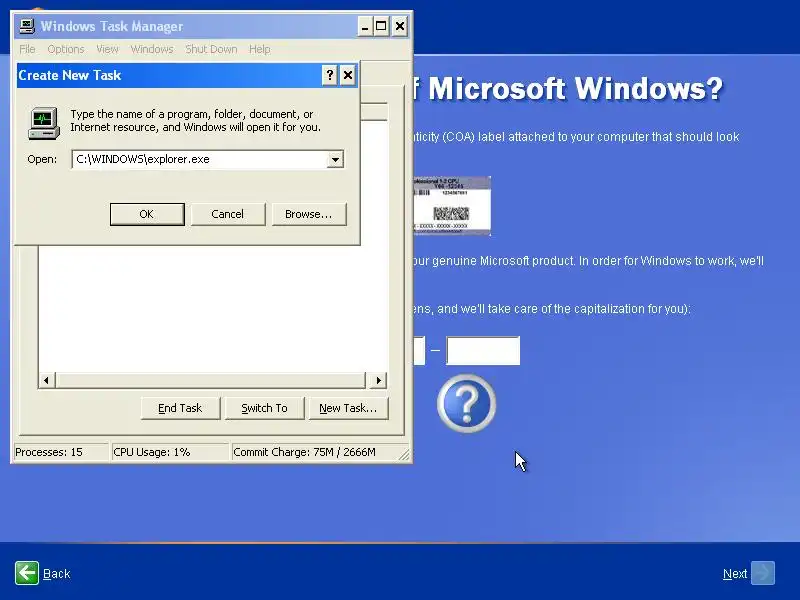Close the Create New Task dialog
The image size is (800, 600).
tap(348, 76)
